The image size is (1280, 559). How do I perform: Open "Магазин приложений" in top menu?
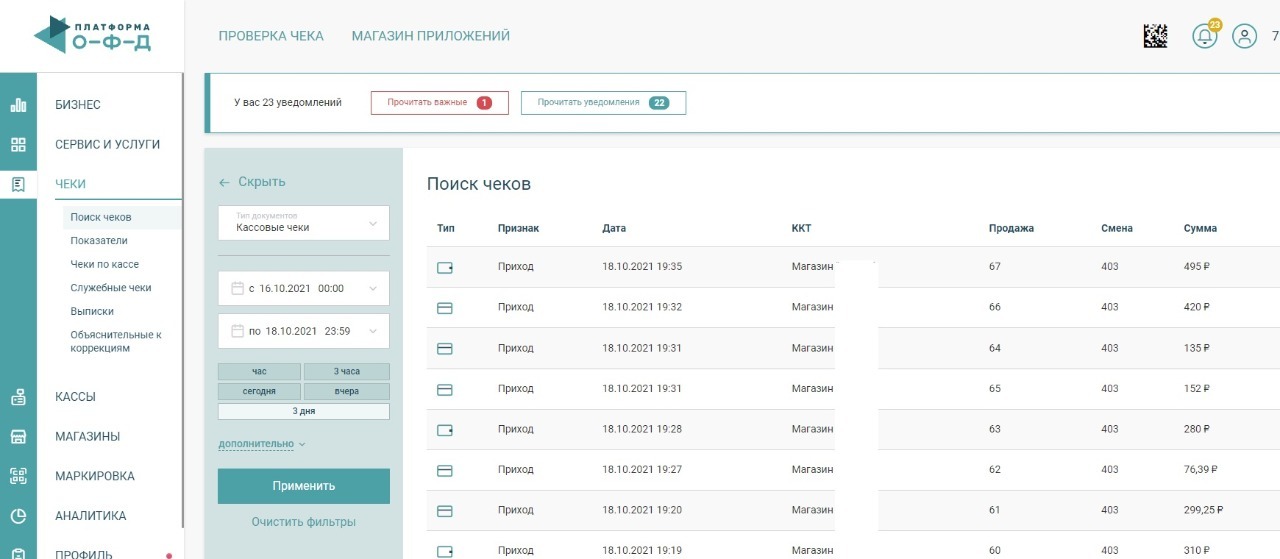(x=430, y=36)
